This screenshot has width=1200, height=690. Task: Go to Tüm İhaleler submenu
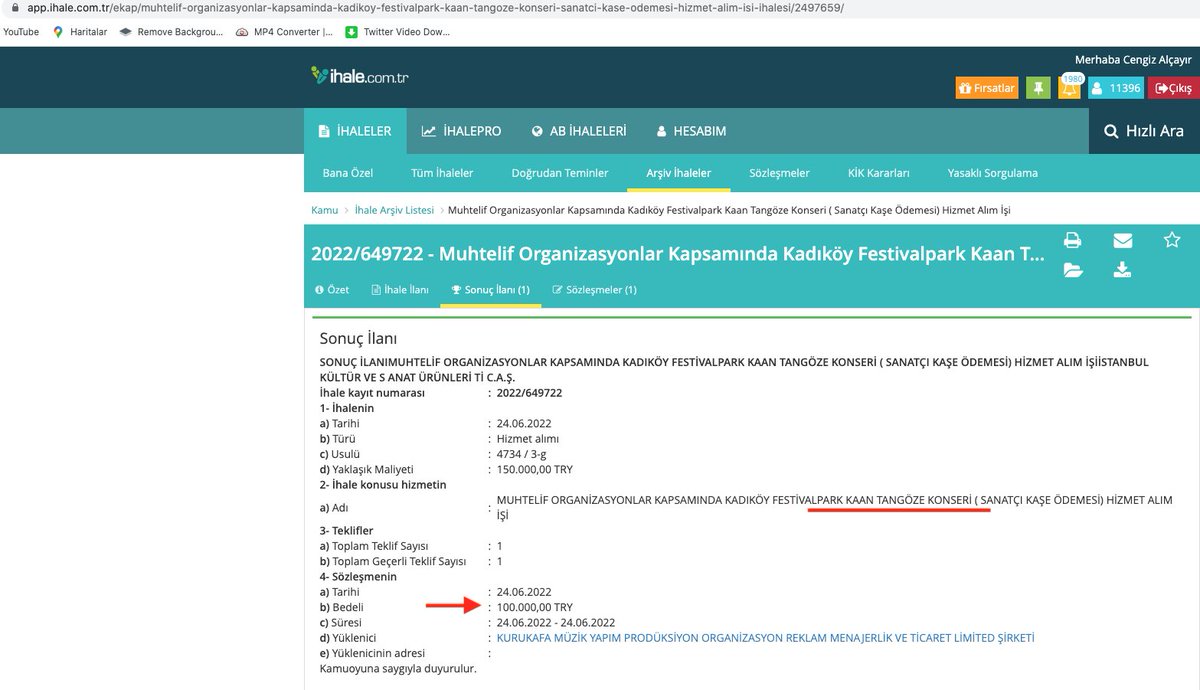(x=442, y=173)
